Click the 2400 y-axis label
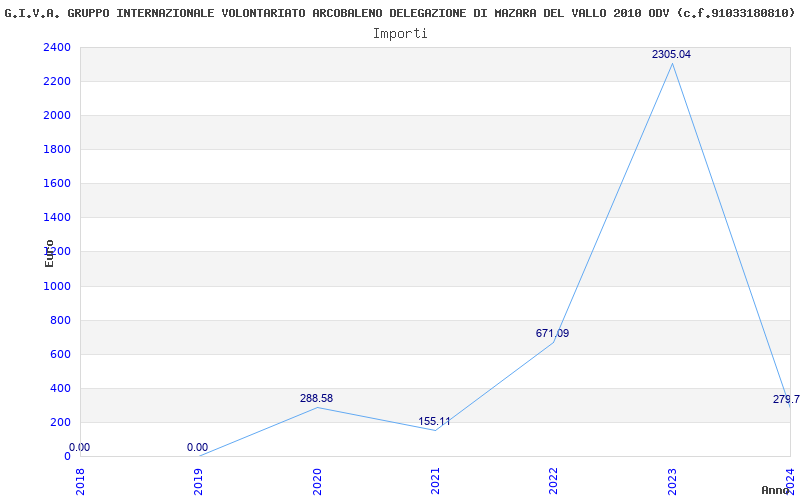This screenshot has height=500, width=800. [x=57, y=47]
